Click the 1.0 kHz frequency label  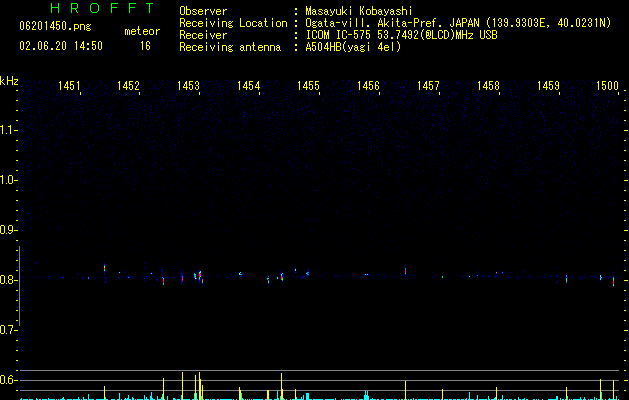point(8,180)
